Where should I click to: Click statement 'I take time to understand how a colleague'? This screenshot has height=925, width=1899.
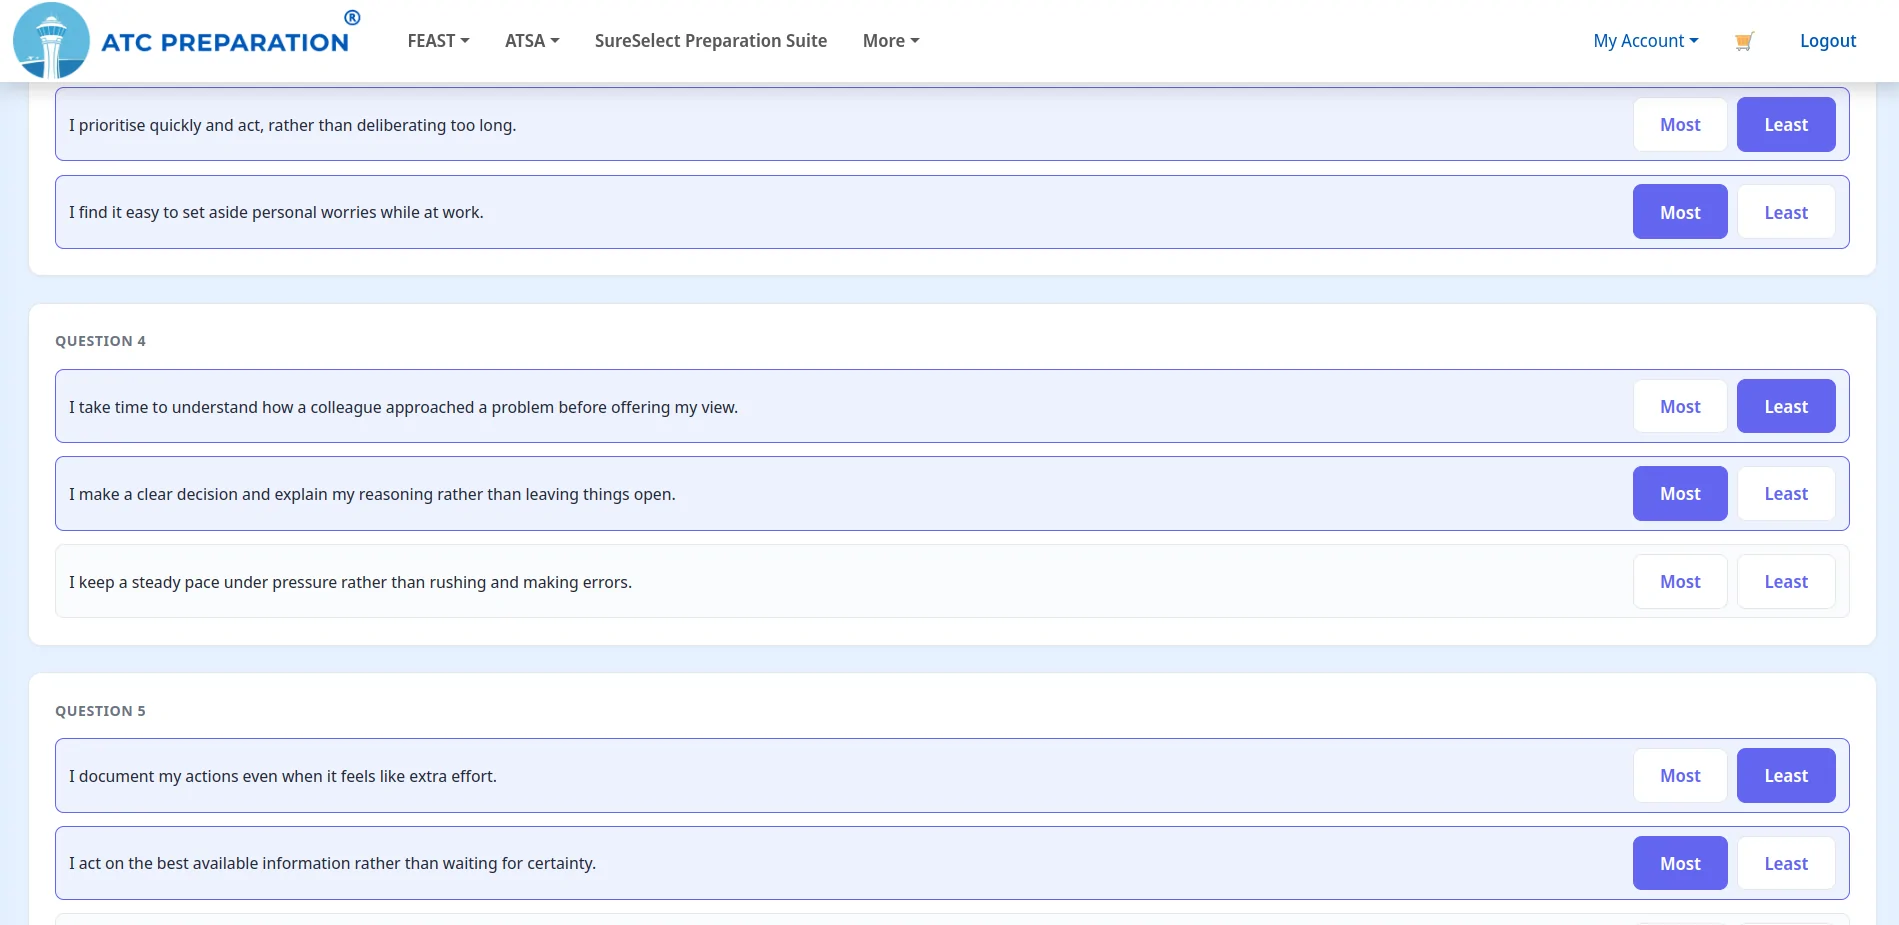point(403,407)
